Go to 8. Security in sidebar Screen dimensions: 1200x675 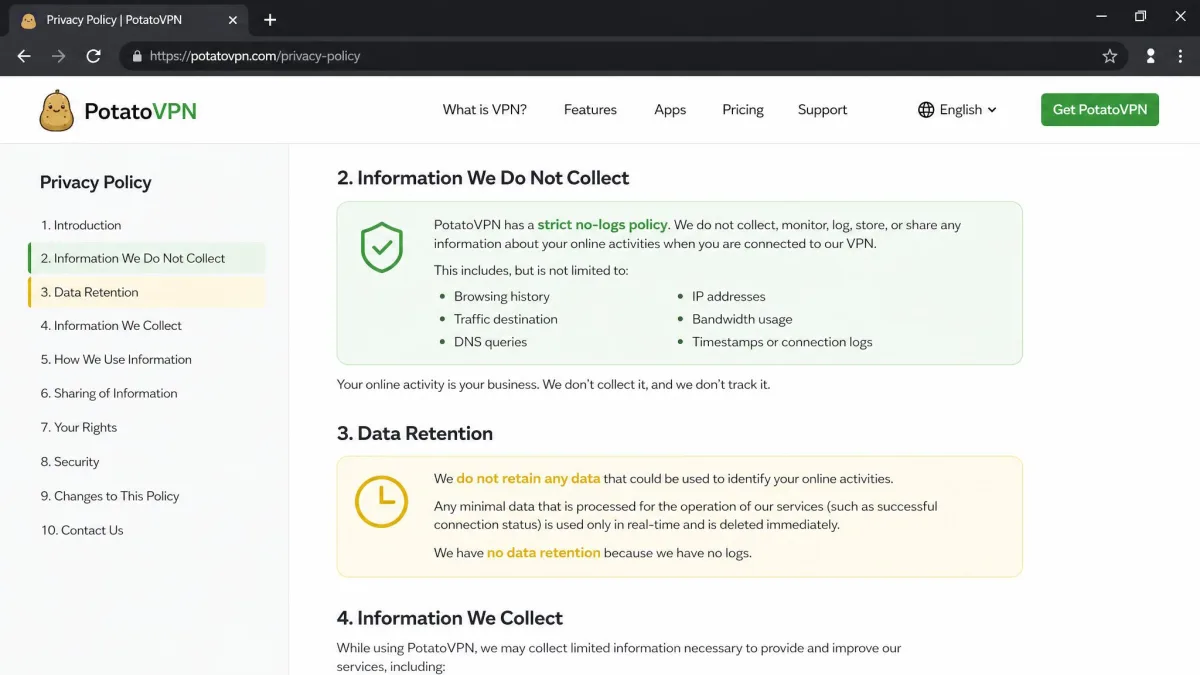coord(70,461)
